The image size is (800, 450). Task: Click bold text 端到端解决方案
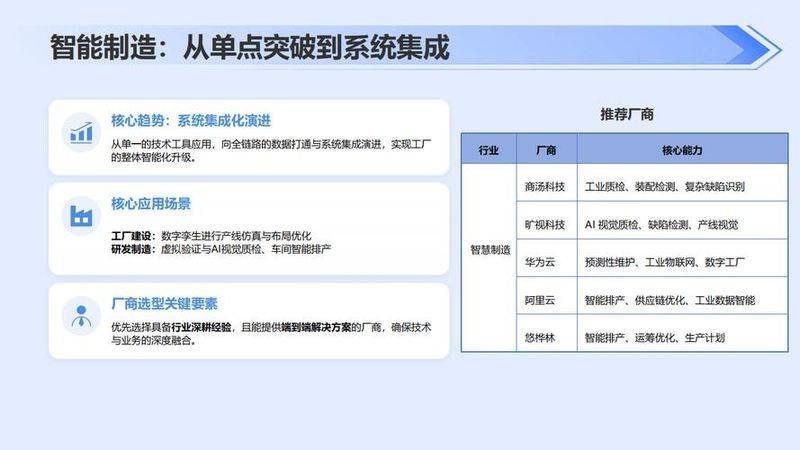(316, 327)
